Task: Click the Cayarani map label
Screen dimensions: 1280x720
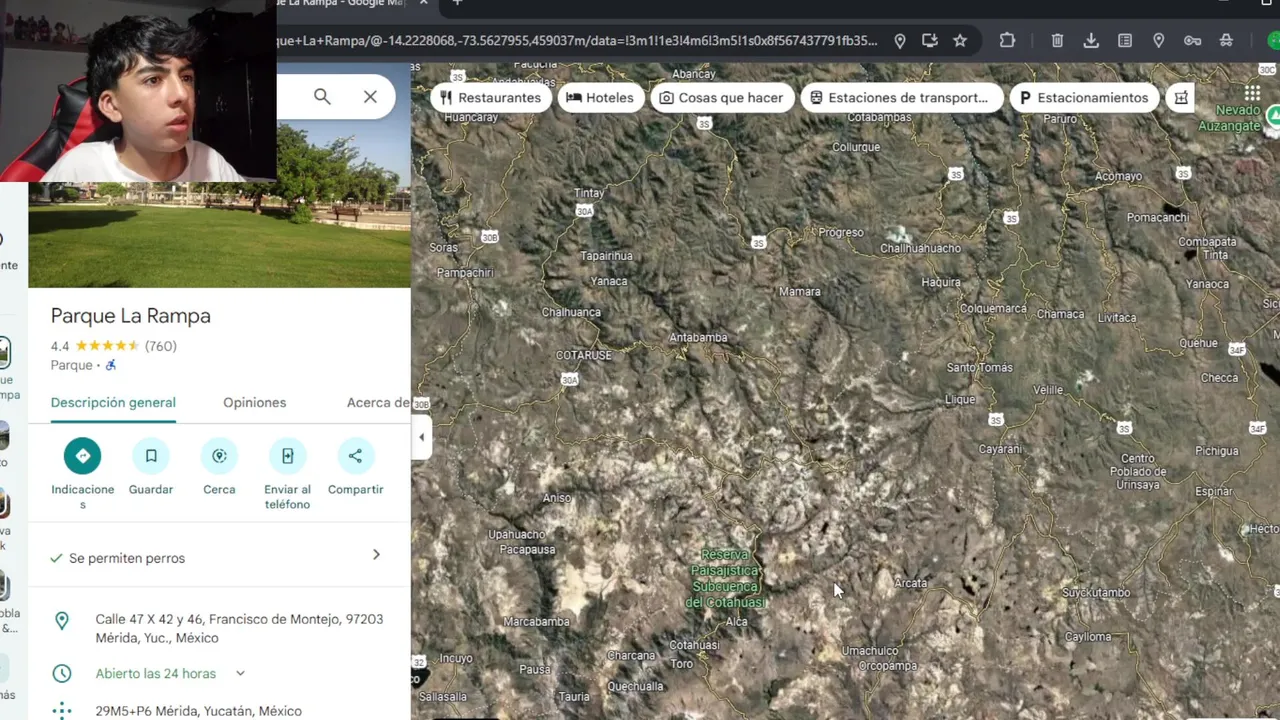Action: coord(1001,450)
